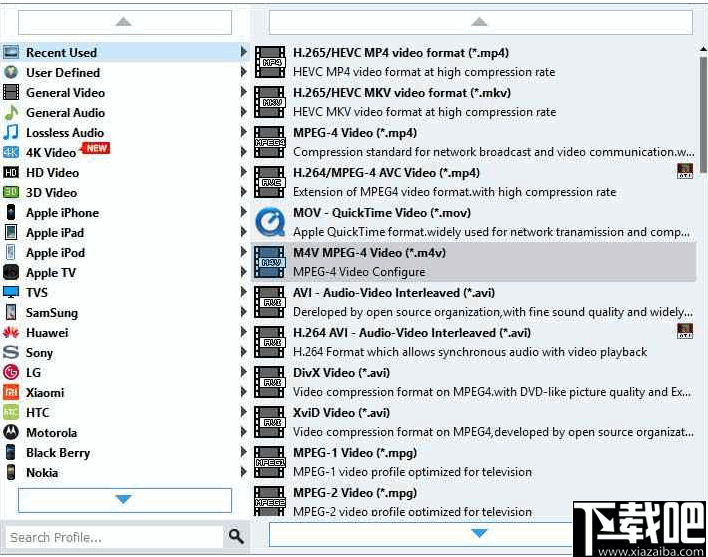Select the General Audio note icon
Viewport: 708px width, 557px height.
coord(11,112)
